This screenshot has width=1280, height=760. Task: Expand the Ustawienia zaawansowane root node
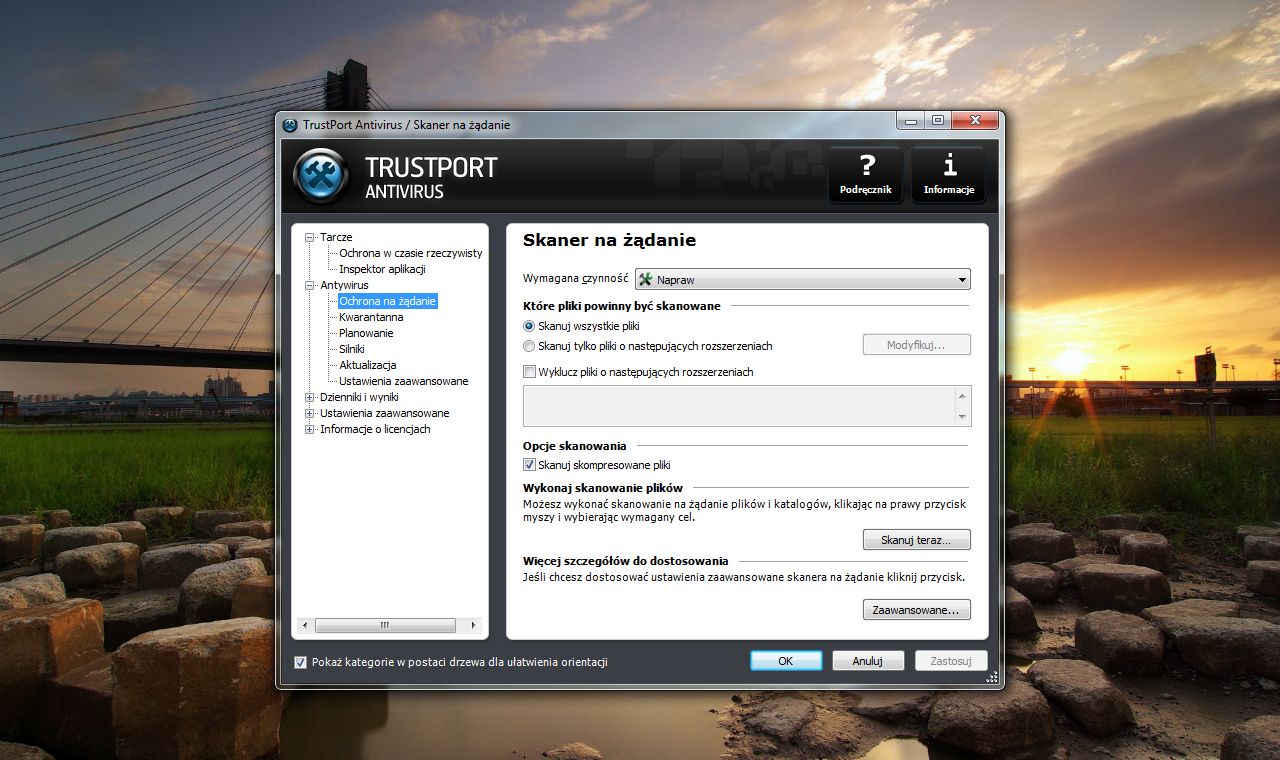tap(309, 413)
